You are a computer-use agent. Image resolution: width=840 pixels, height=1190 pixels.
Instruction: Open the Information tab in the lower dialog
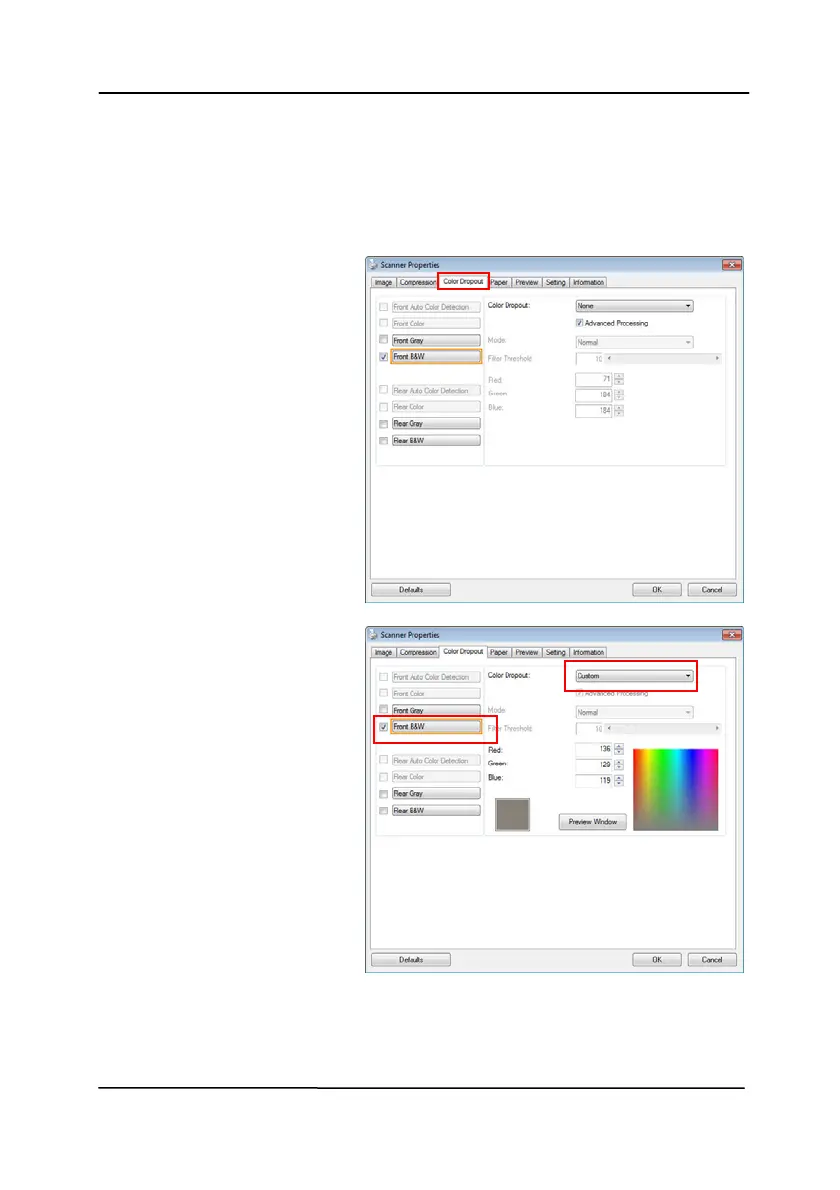[588, 652]
